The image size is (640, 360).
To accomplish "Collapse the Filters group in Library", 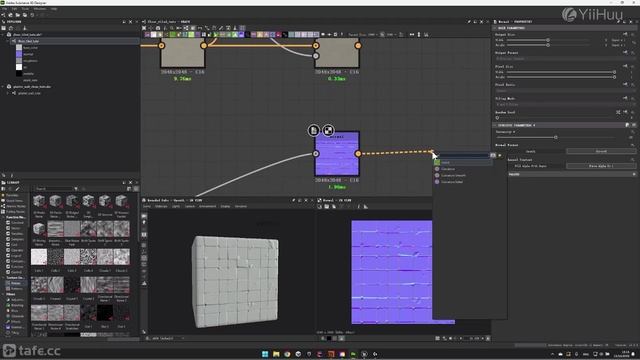I will (x=3, y=294).
